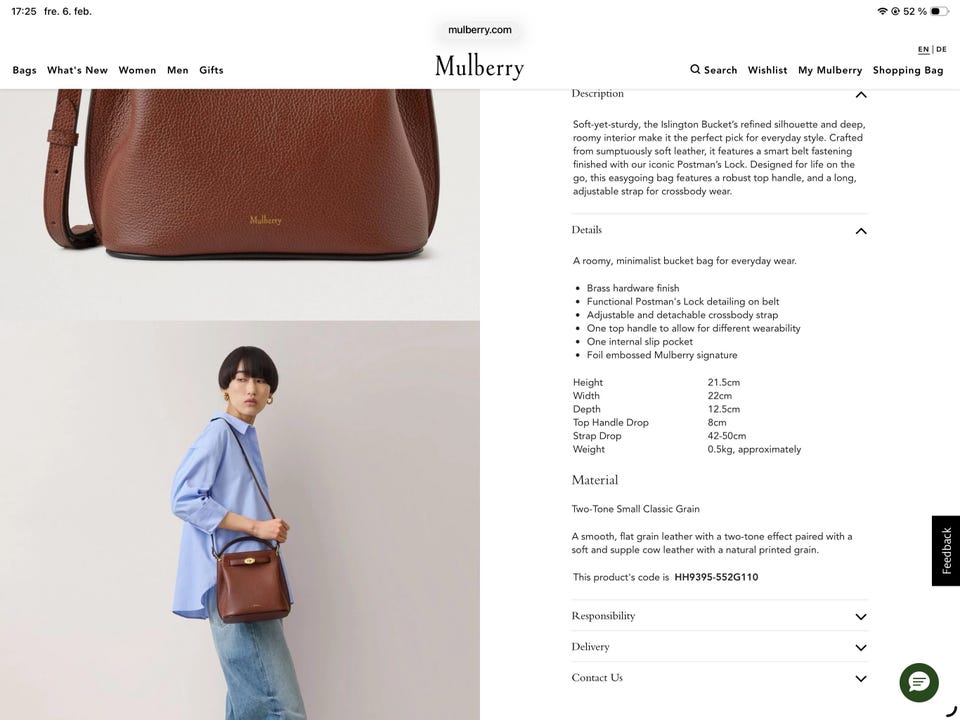Collapse the Details section chevron
Image resolution: width=960 pixels, height=720 pixels.
pyautogui.click(x=861, y=231)
